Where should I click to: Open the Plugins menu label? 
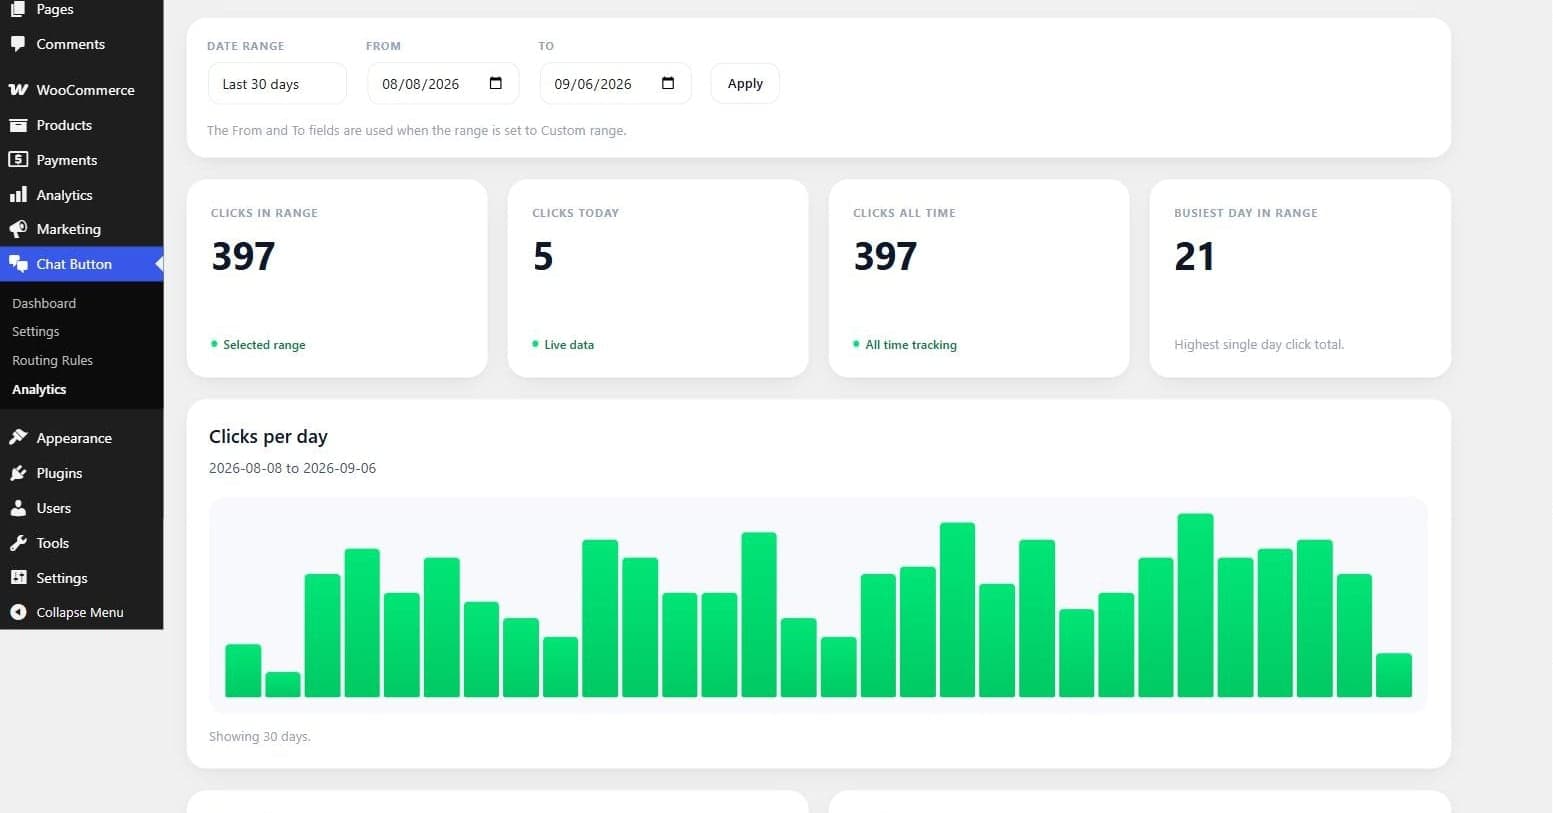(59, 473)
